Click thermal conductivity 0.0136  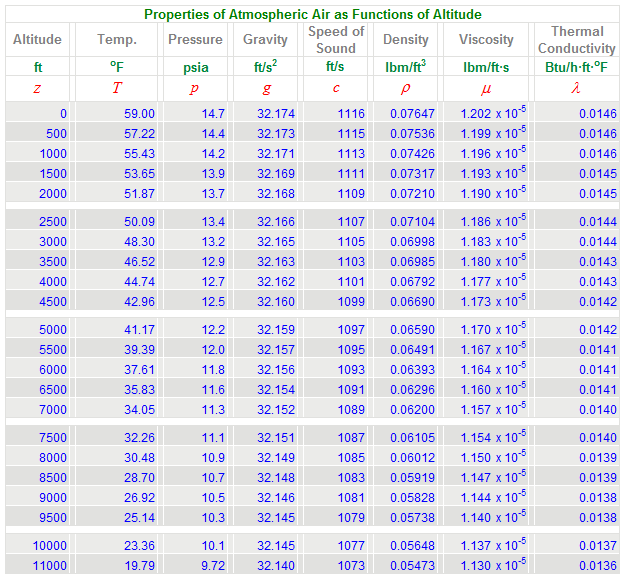tap(597, 565)
